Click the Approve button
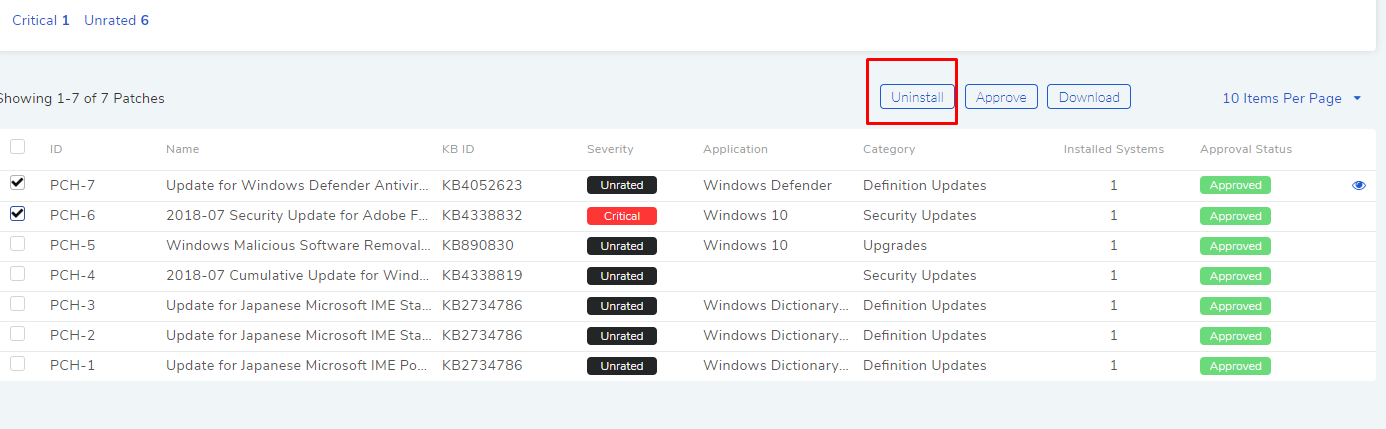 [x=1001, y=97]
